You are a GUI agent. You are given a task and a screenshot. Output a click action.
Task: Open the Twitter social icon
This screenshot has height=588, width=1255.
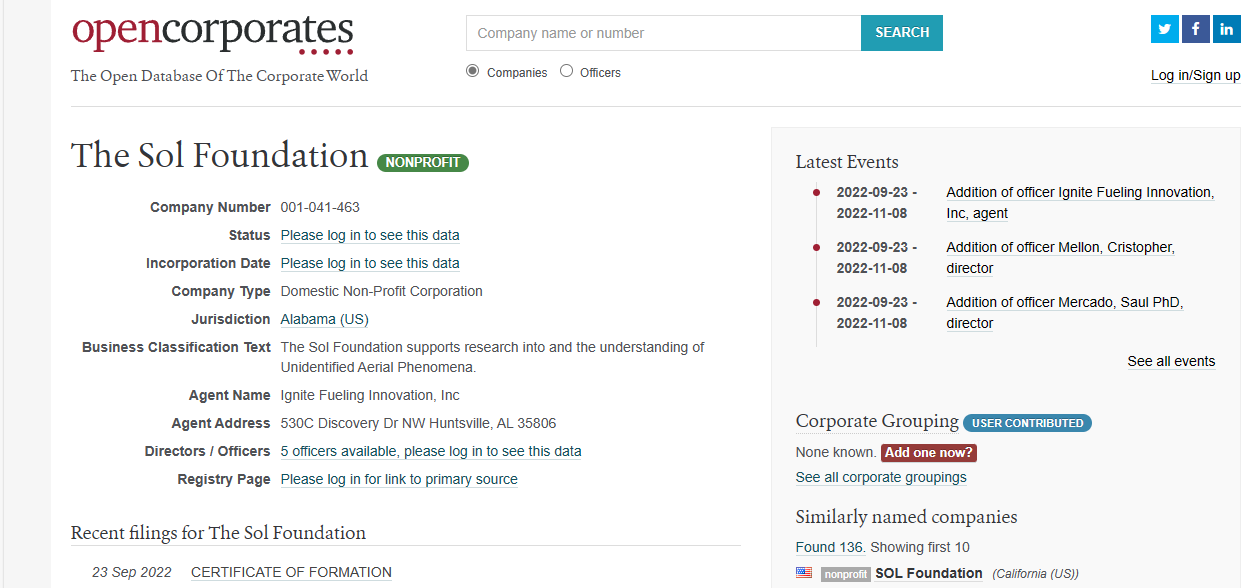pyautogui.click(x=1165, y=29)
